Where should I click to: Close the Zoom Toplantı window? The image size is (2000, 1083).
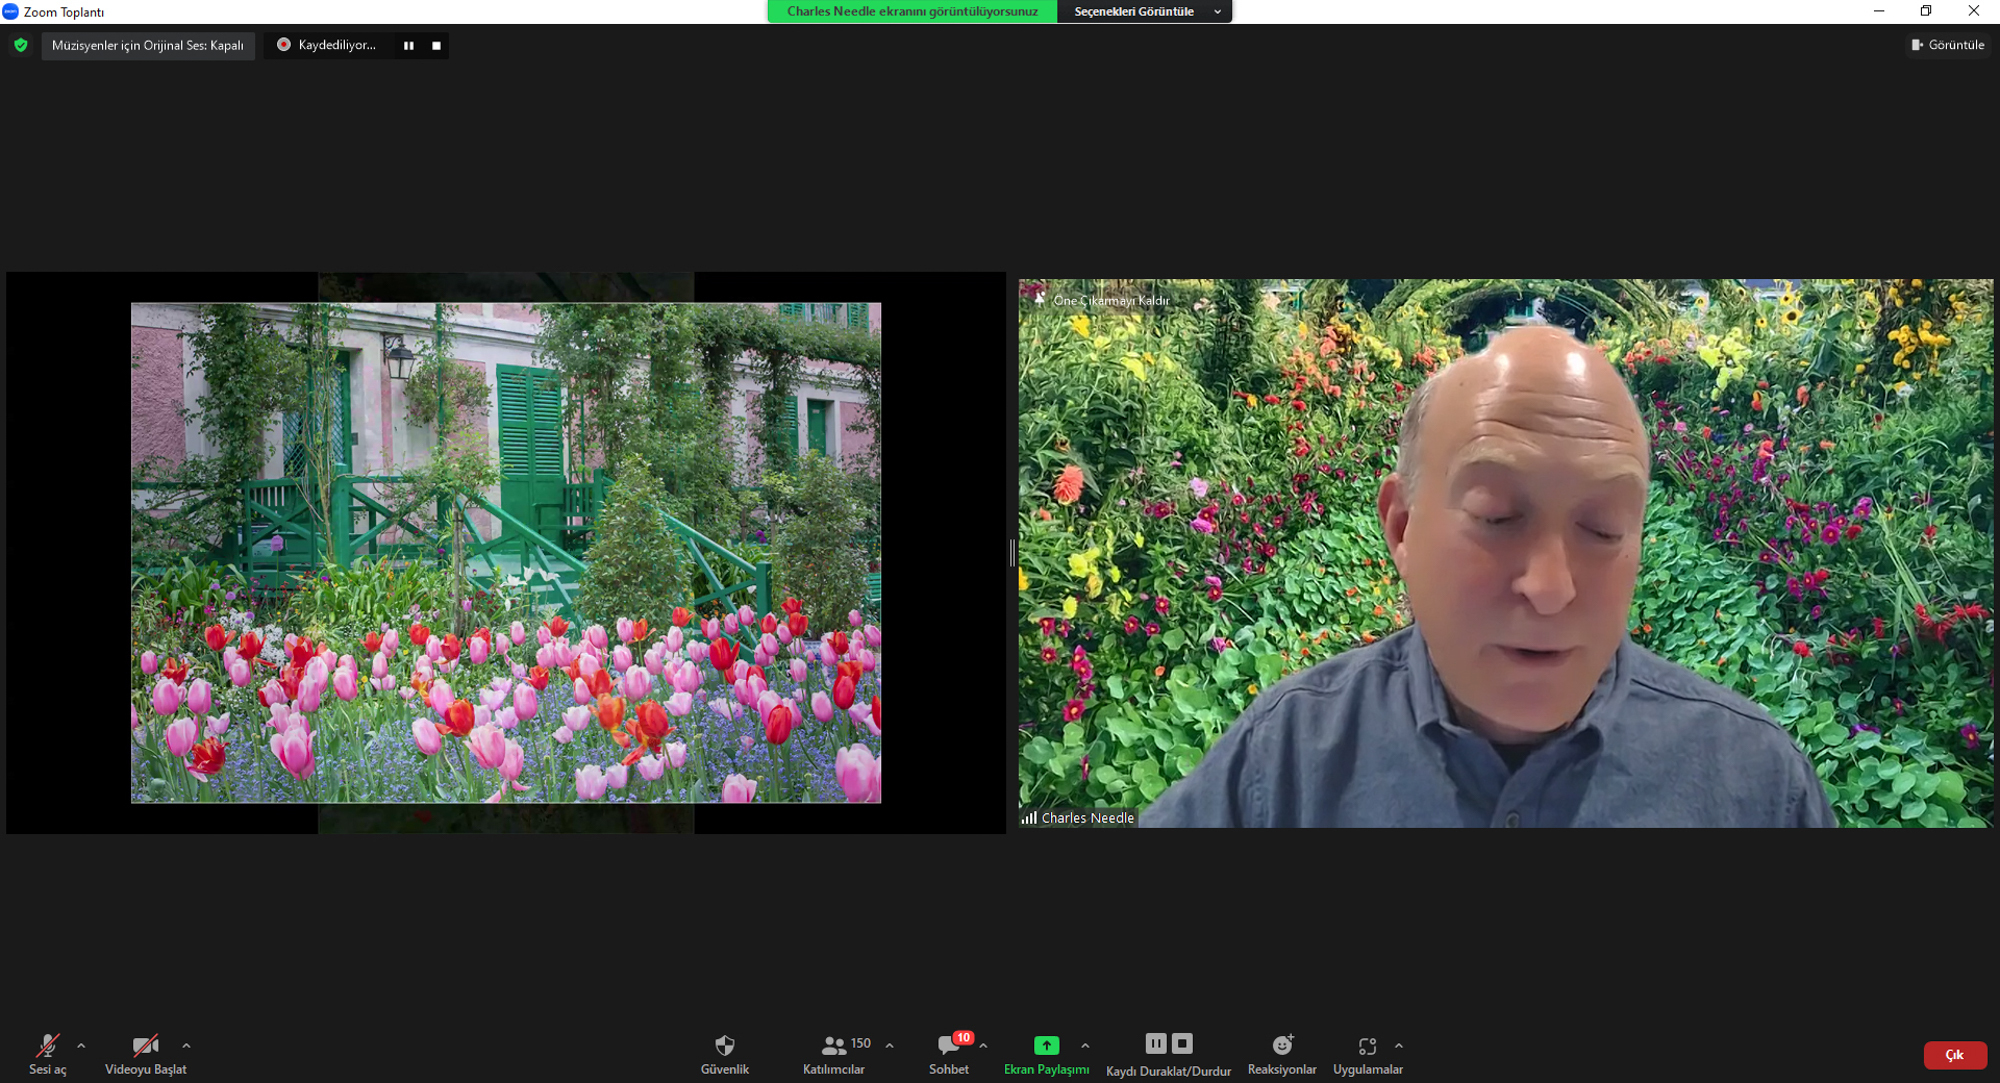[x=1973, y=11]
